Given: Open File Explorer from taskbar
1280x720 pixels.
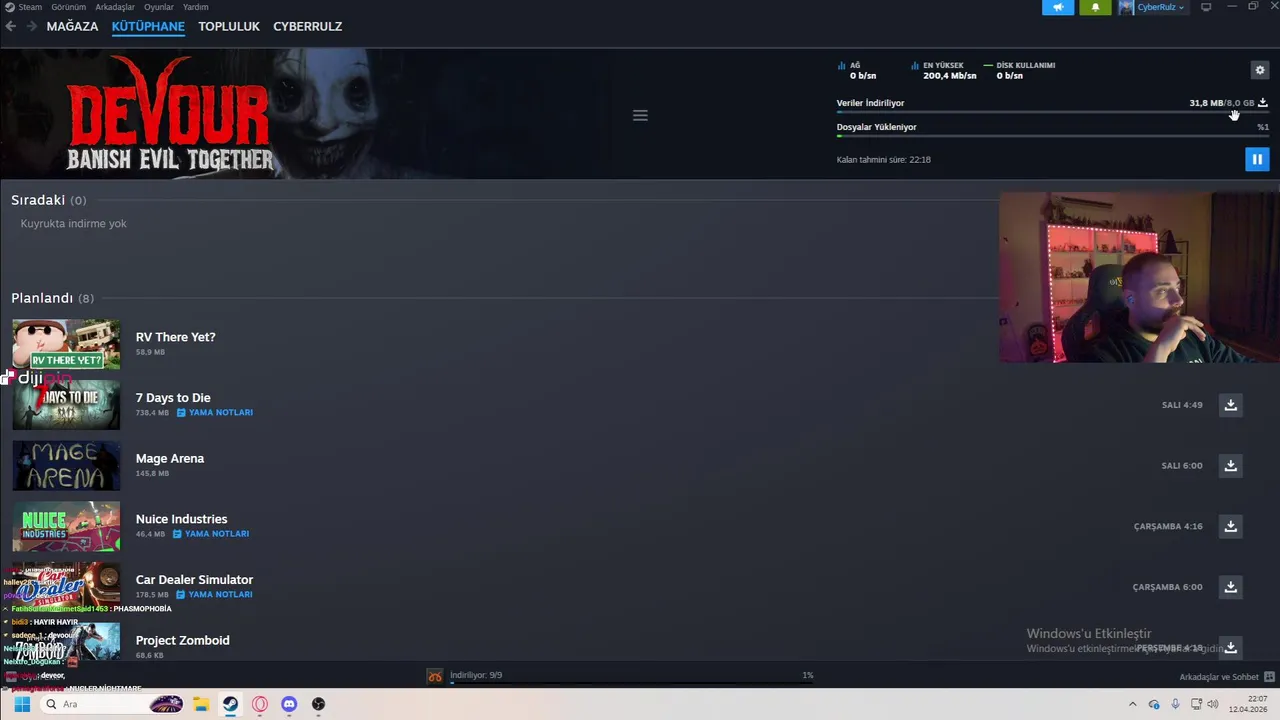Looking at the screenshot, I should (x=200, y=704).
